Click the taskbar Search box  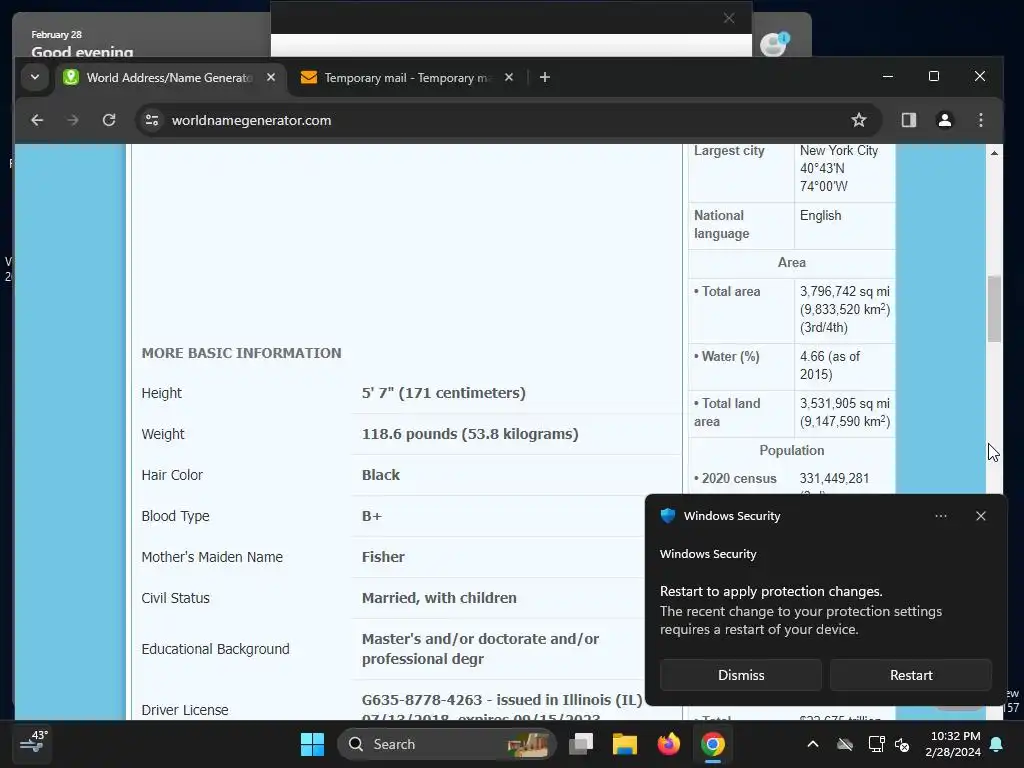(x=447, y=744)
